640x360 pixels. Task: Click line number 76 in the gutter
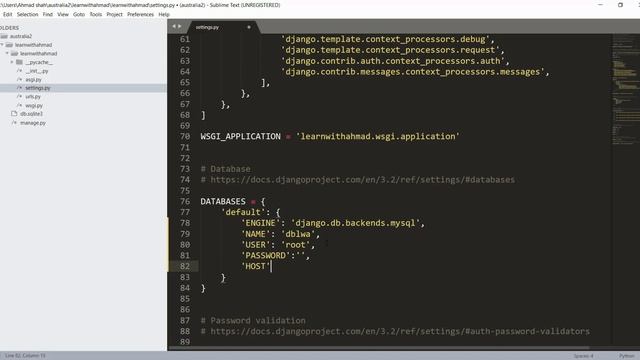[x=185, y=201]
